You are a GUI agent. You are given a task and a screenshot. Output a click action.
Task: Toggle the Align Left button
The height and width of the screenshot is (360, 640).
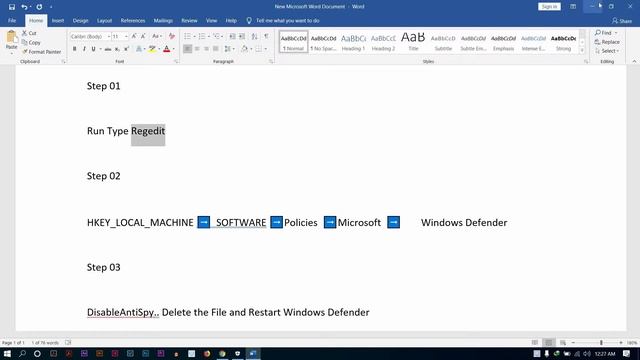tap(187, 49)
